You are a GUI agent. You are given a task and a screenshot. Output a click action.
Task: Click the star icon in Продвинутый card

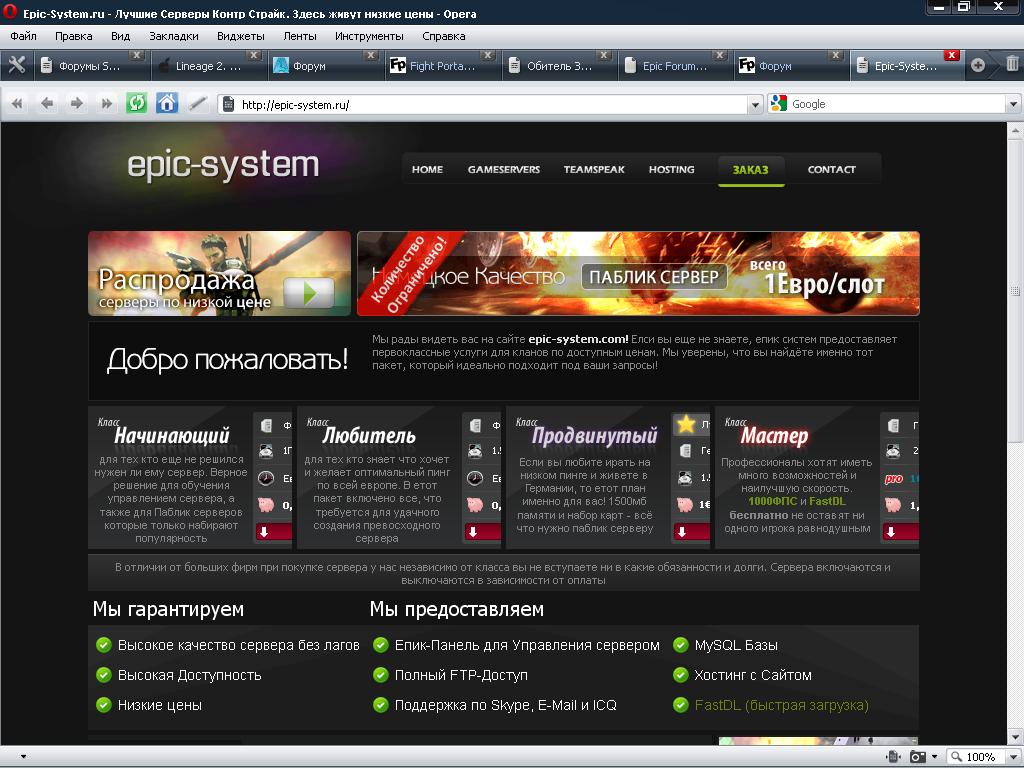[686, 424]
